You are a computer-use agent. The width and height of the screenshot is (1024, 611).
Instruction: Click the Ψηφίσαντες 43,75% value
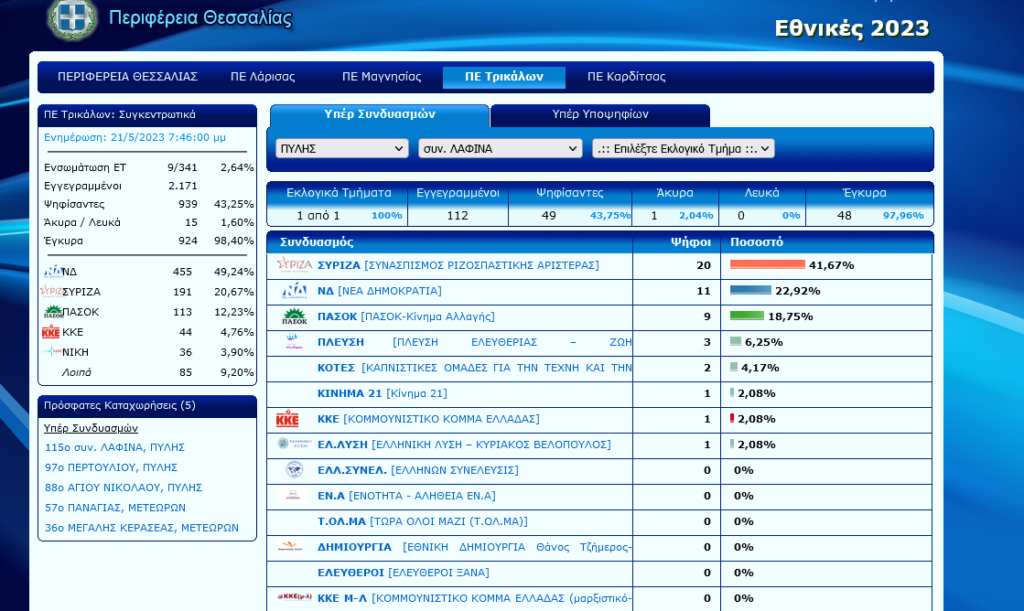(x=610, y=215)
